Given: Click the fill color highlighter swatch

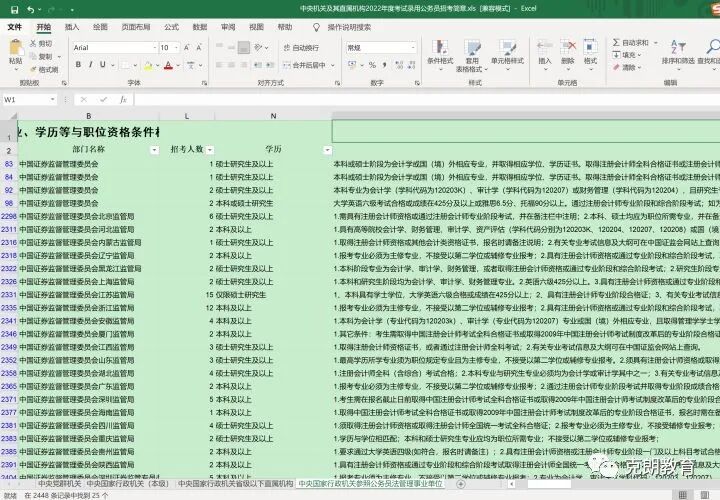Looking at the screenshot, I should point(148,65).
